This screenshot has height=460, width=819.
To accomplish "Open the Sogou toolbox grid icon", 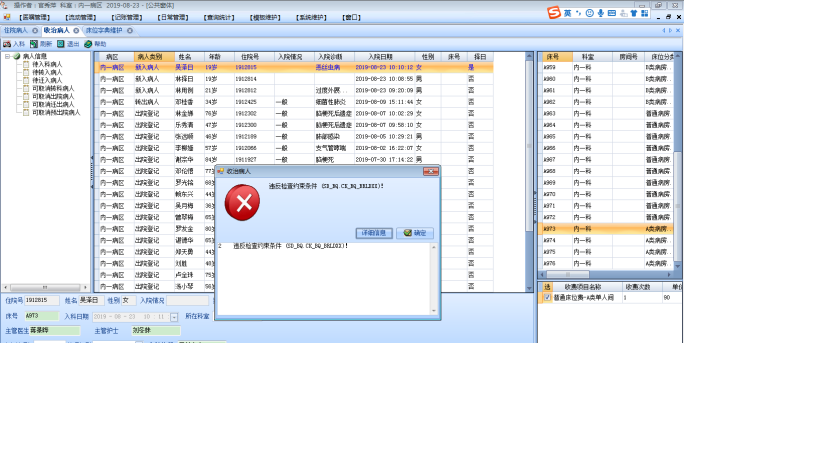I will pos(645,14).
